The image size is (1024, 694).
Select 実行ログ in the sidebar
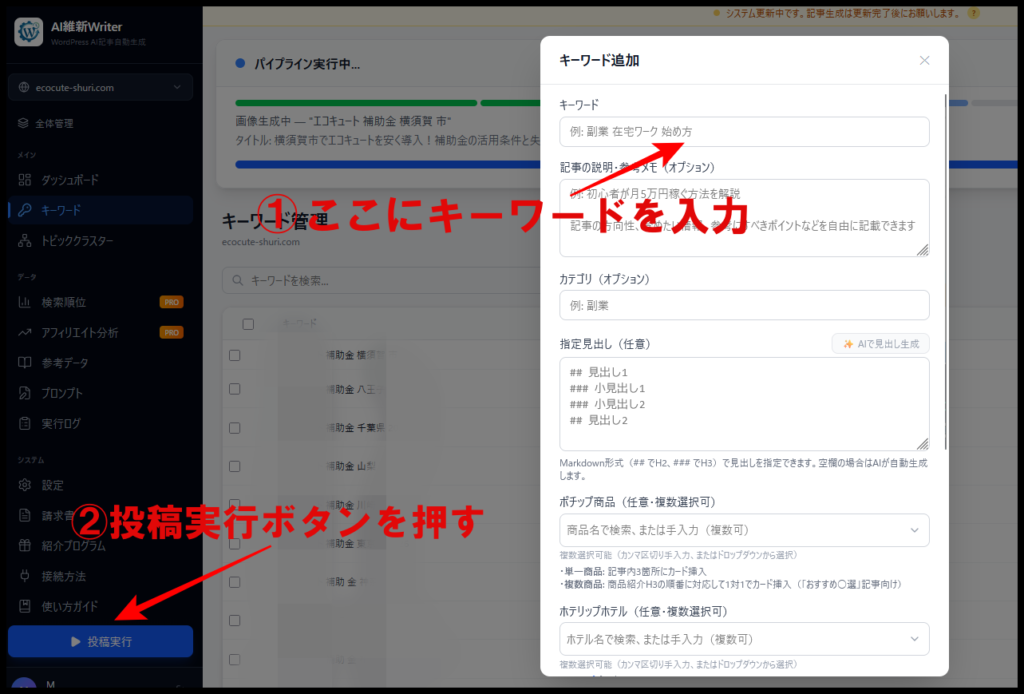[x=61, y=424]
